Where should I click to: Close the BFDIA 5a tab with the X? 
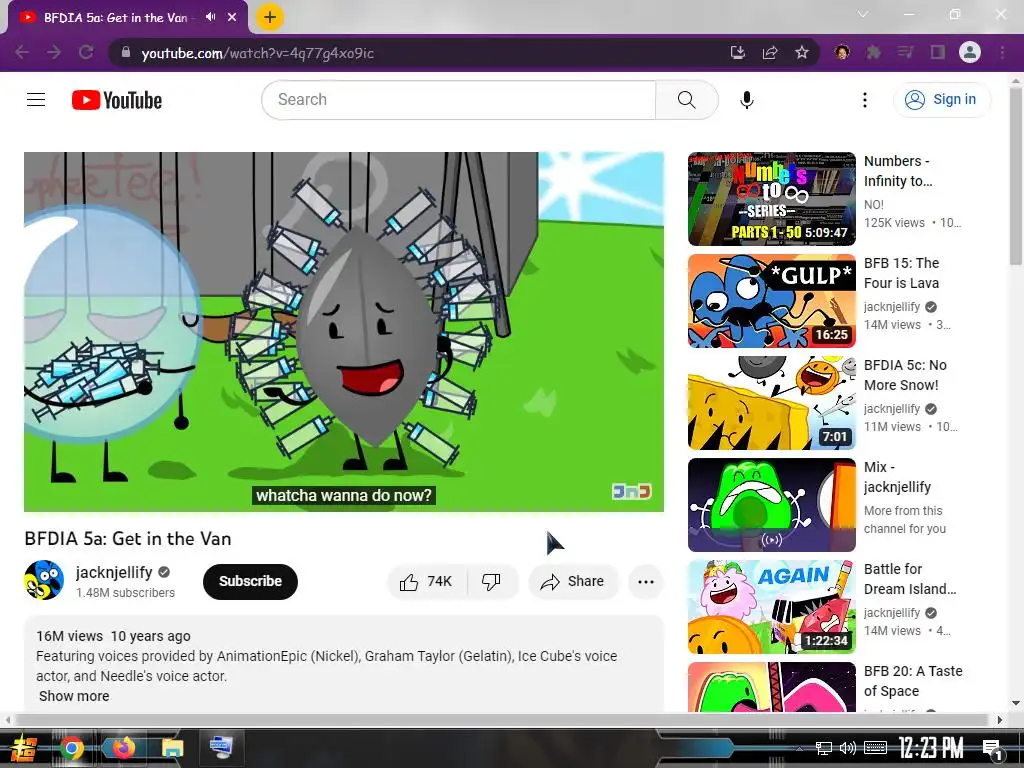pos(232,17)
